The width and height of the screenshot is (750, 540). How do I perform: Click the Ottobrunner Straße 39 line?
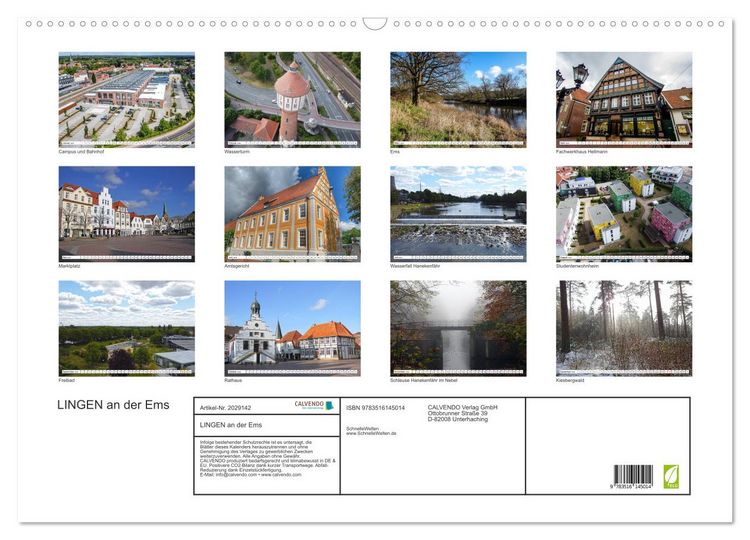tap(458, 413)
